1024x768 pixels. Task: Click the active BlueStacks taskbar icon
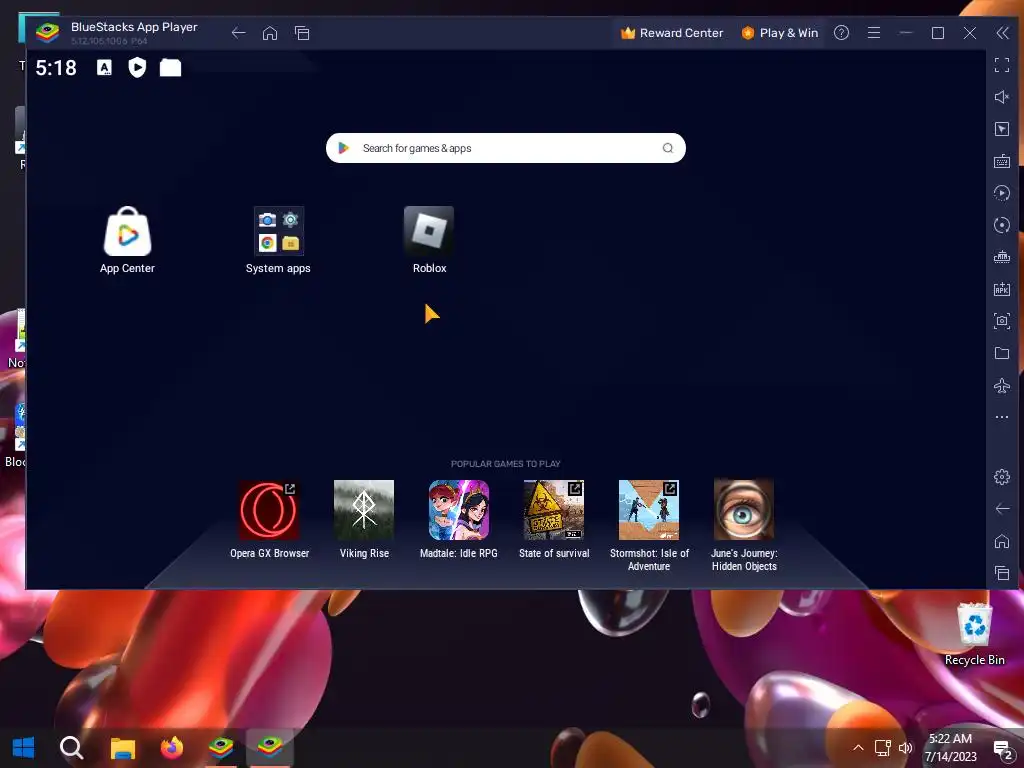[270, 748]
